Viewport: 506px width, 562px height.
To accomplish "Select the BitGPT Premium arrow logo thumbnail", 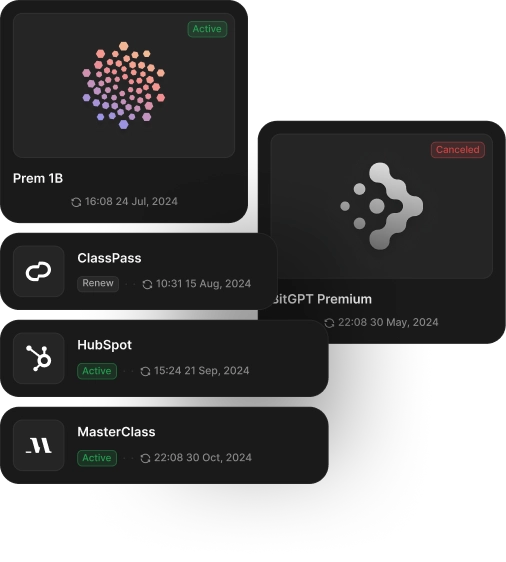I will pos(382,206).
